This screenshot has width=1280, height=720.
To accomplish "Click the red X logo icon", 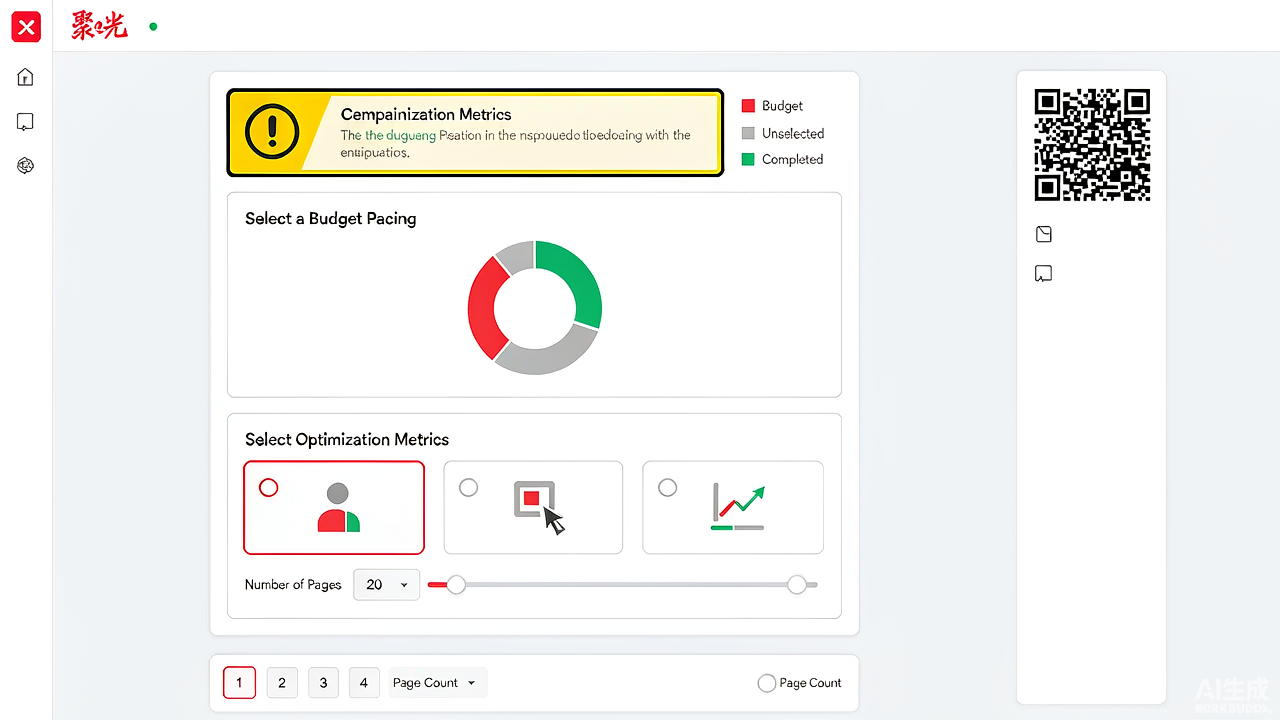I will [x=26, y=27].
